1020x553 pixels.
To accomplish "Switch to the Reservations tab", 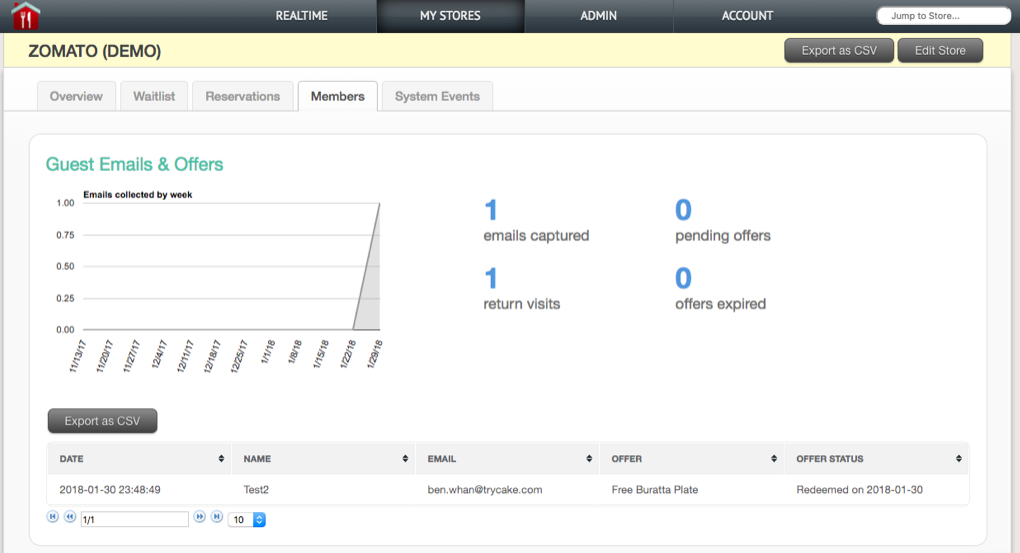I will coord(243,96).
